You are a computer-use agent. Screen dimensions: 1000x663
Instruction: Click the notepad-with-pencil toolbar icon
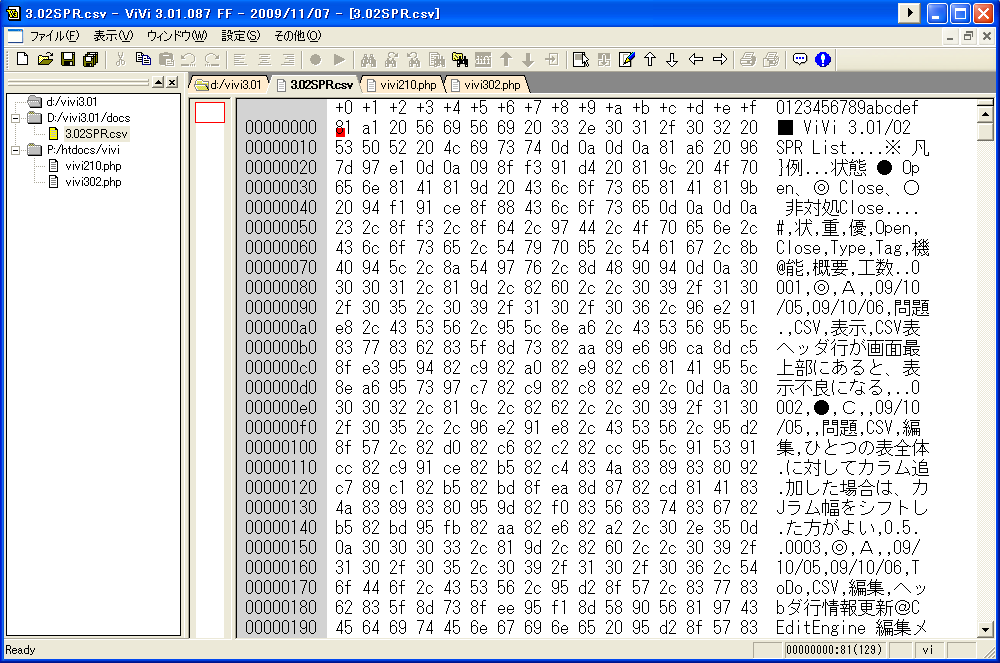pos(626,59)
